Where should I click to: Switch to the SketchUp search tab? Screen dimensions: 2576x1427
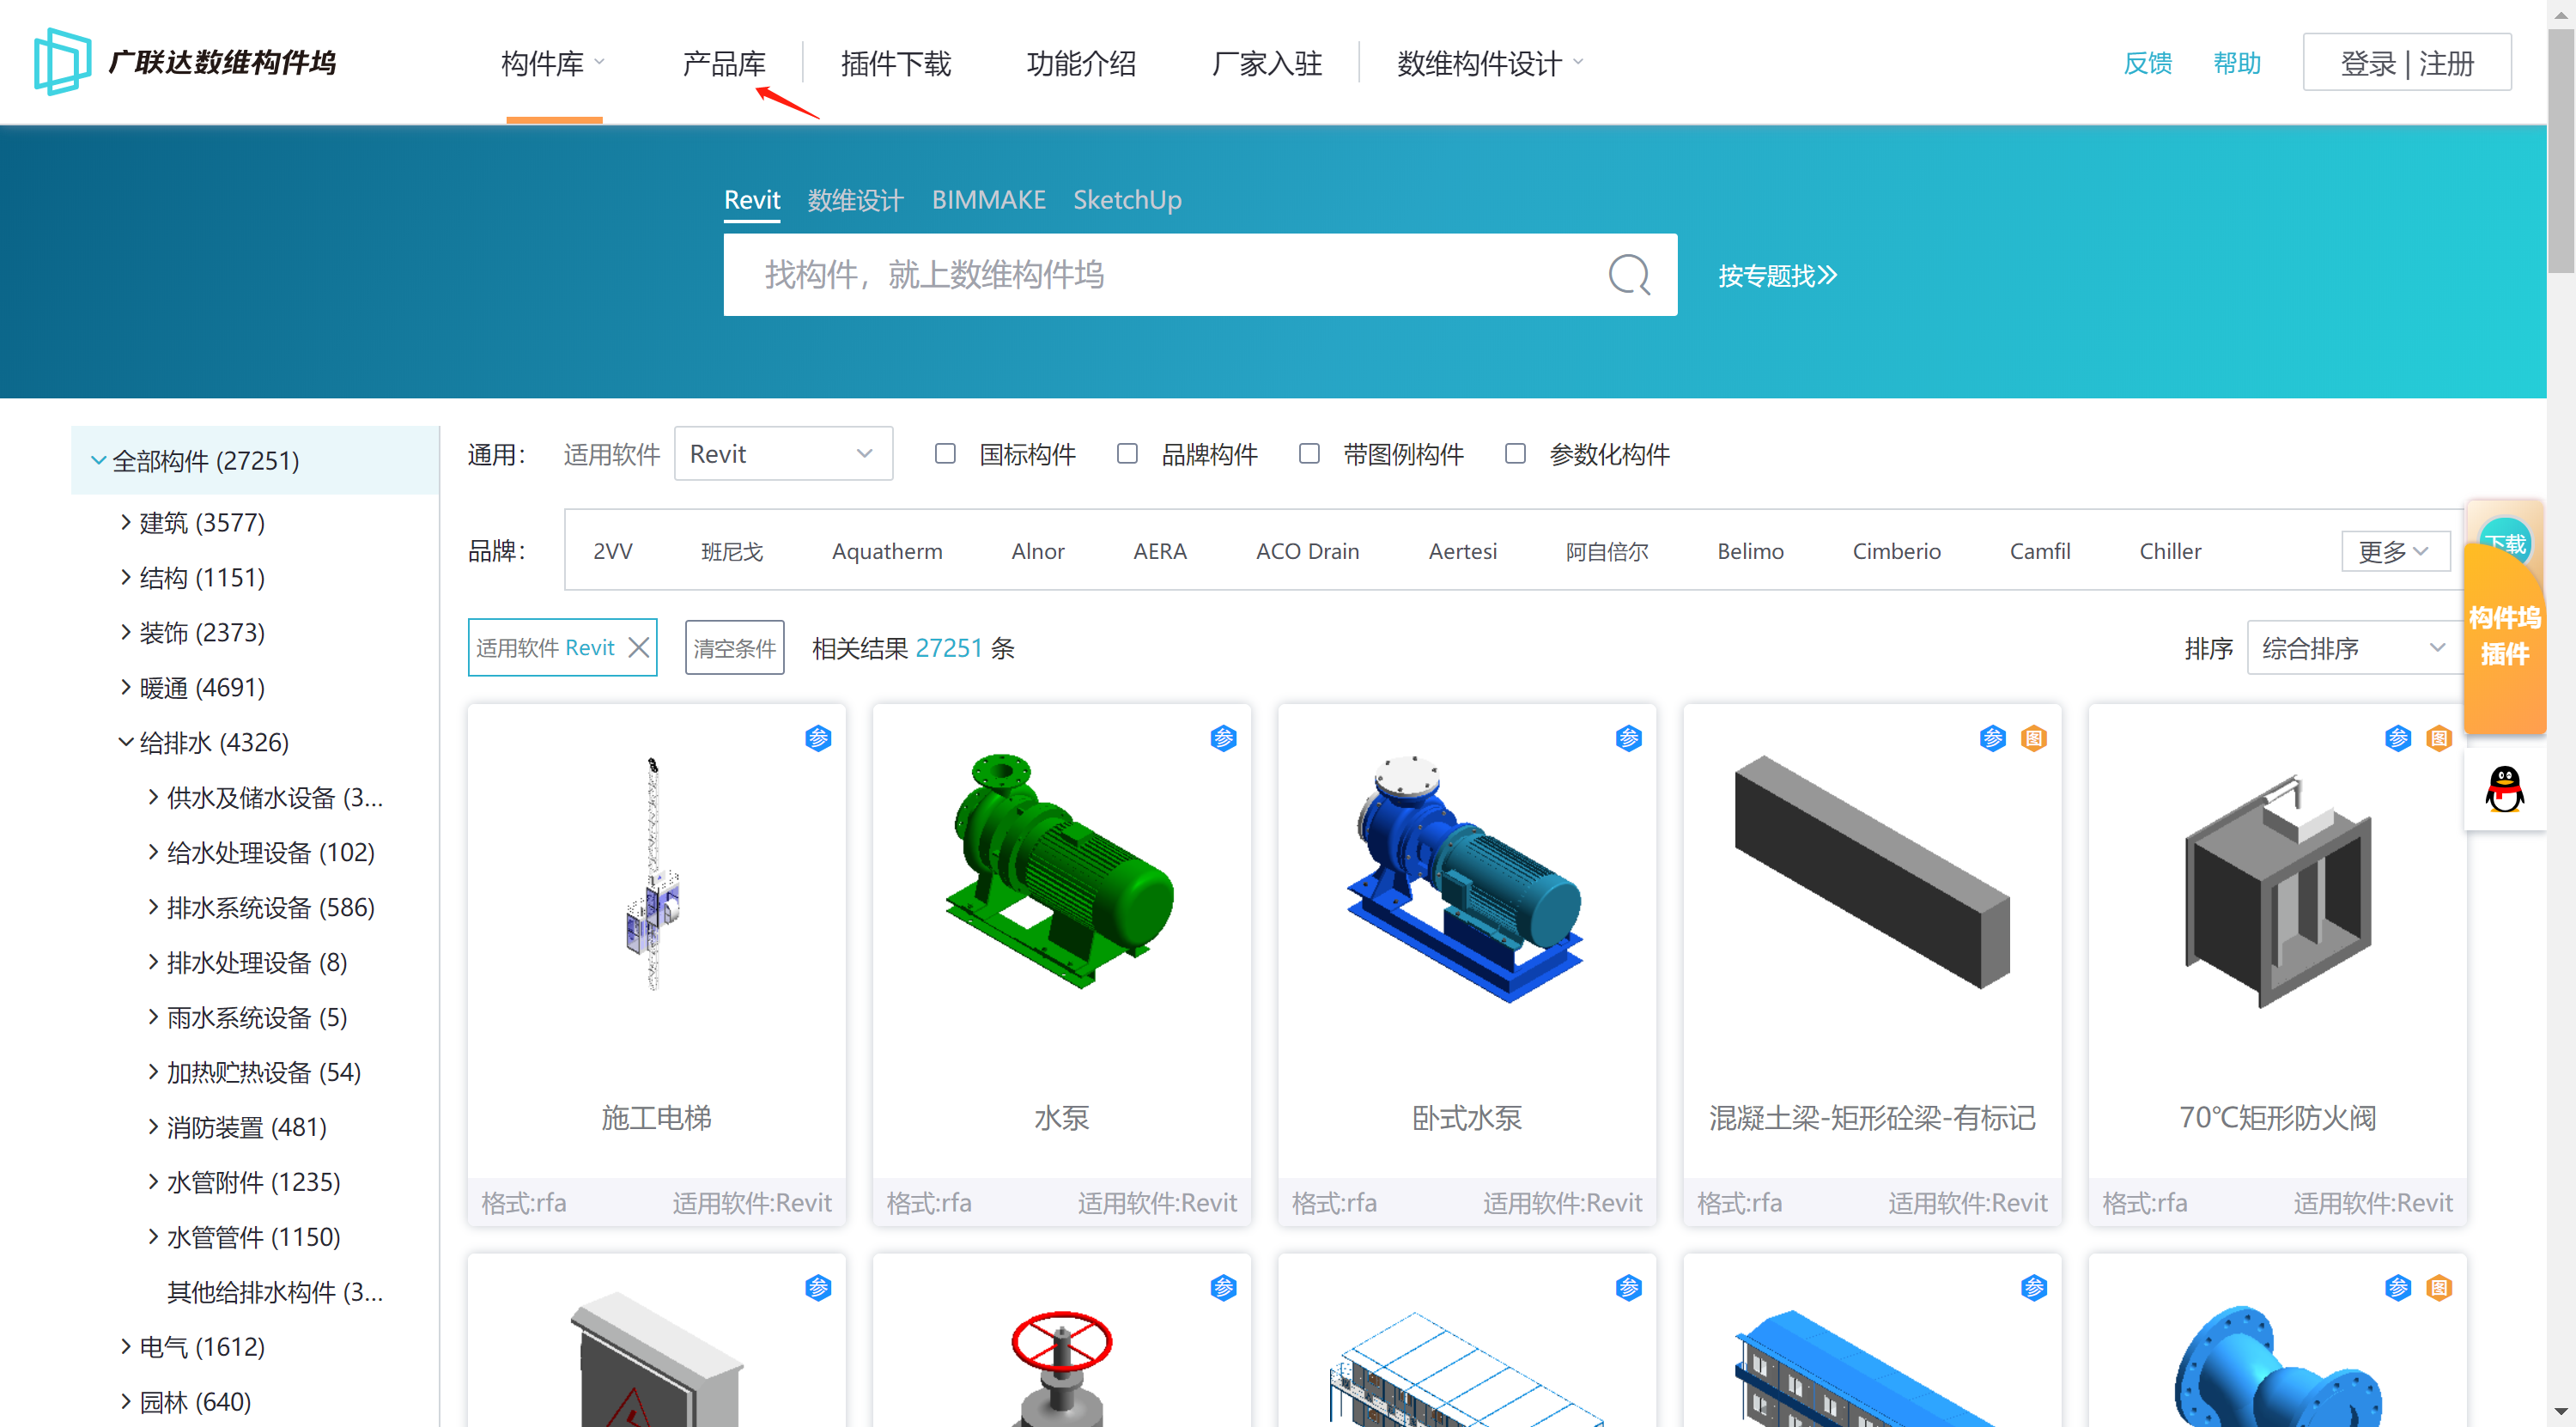click(x=1127, y=200)
